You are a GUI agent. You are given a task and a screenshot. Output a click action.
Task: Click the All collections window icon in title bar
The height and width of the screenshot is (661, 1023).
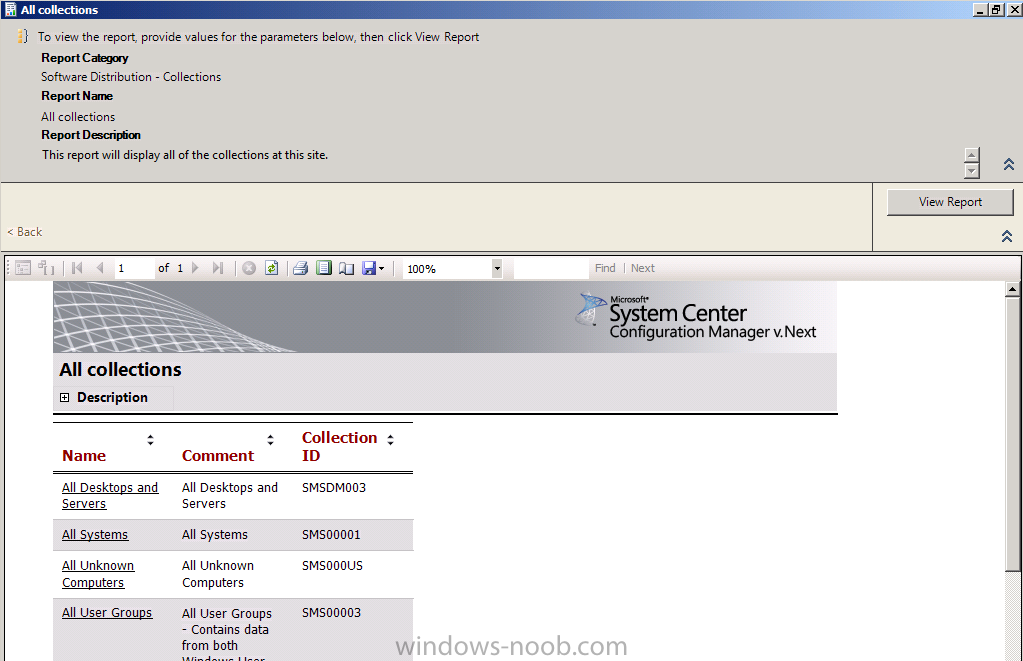[x=10, y=10]
